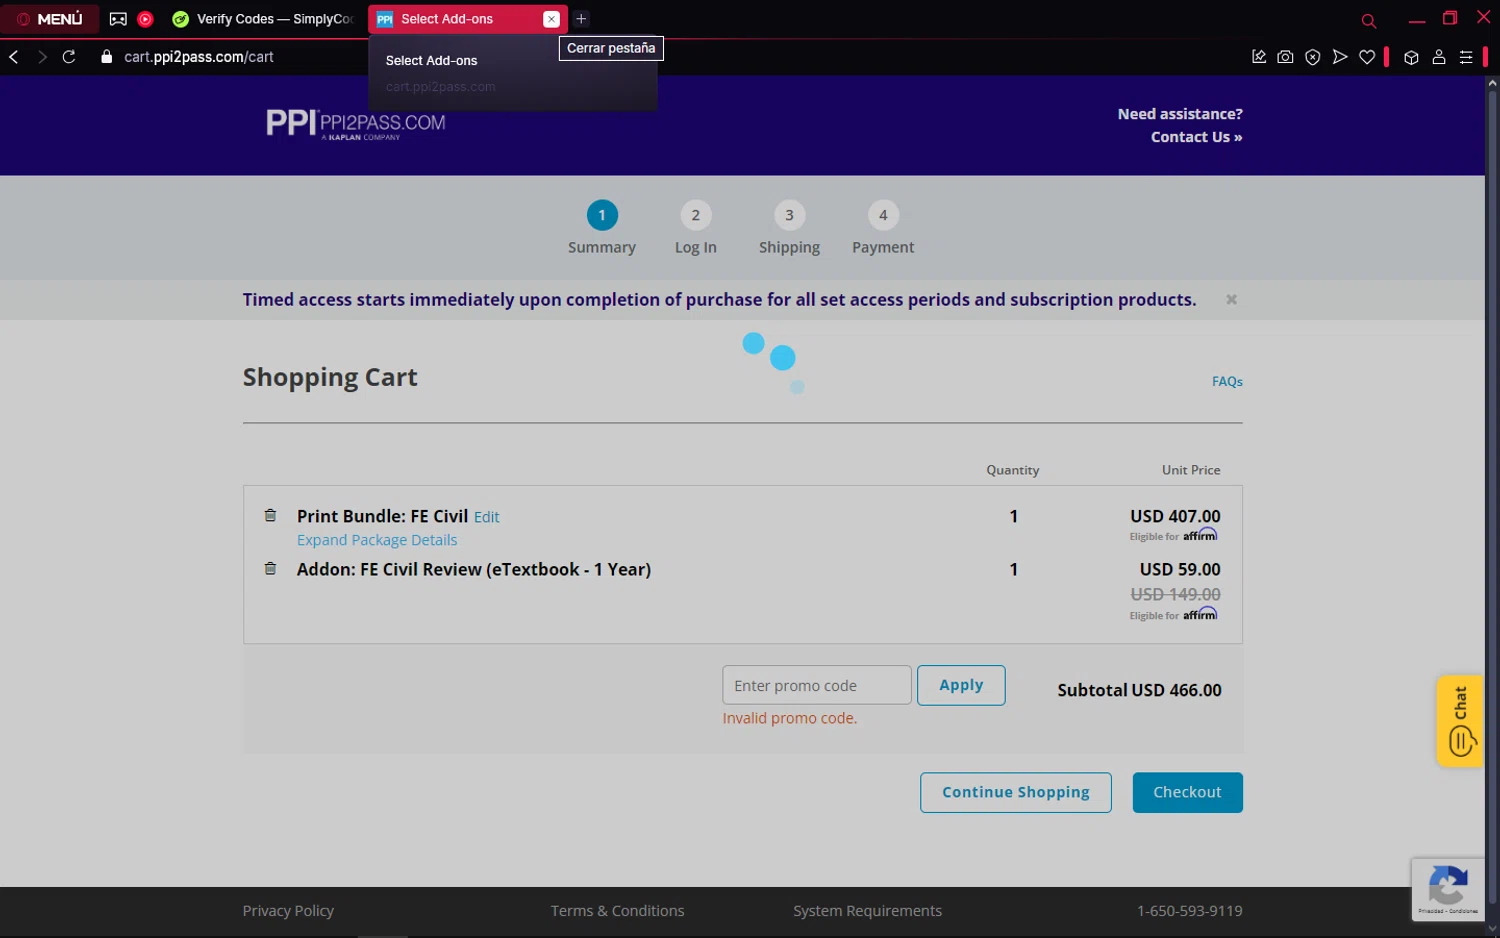Image resolution: width=1500 pixels, height=938 pixels.
Task: Open the workspaces icon in tab bar
Action: click(118, 19)
